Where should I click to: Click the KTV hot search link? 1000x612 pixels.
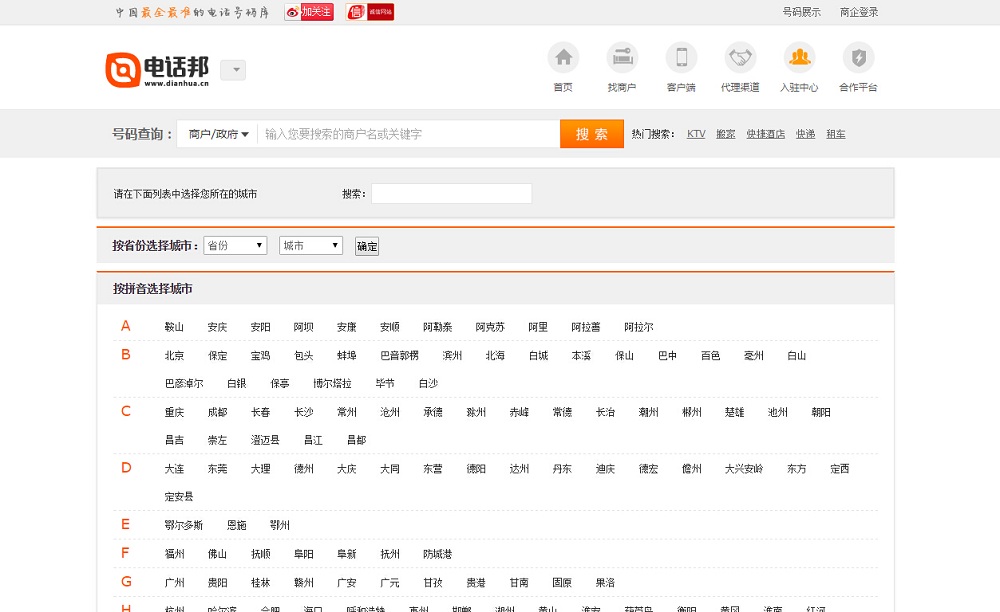696,134
